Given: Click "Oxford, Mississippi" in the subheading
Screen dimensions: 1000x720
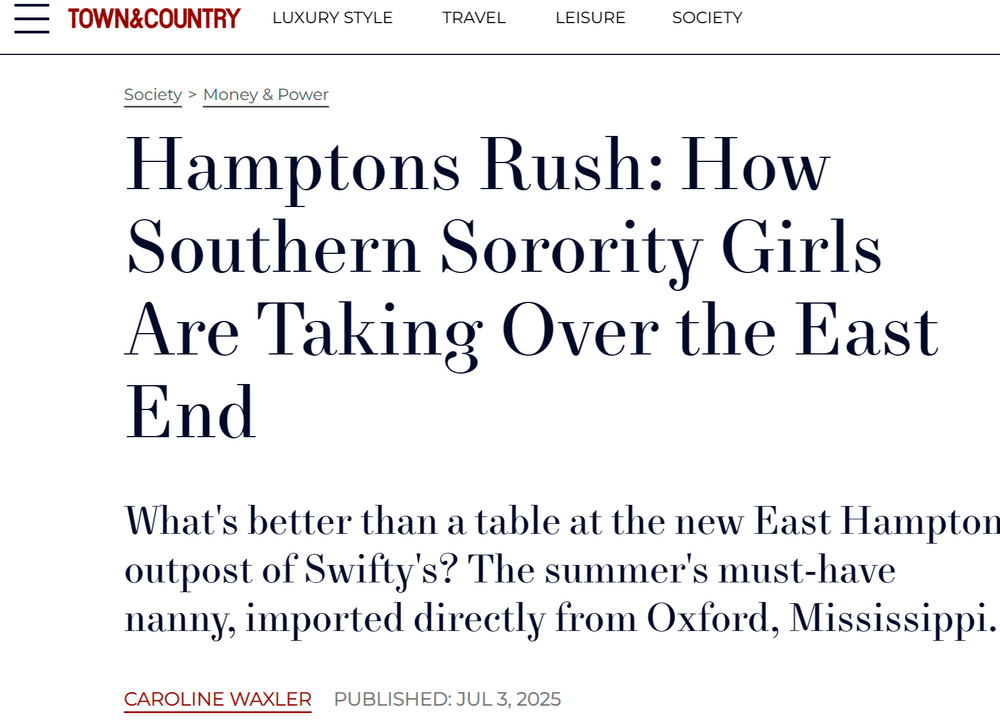Looking at the screenshot, I should point(821,619).
